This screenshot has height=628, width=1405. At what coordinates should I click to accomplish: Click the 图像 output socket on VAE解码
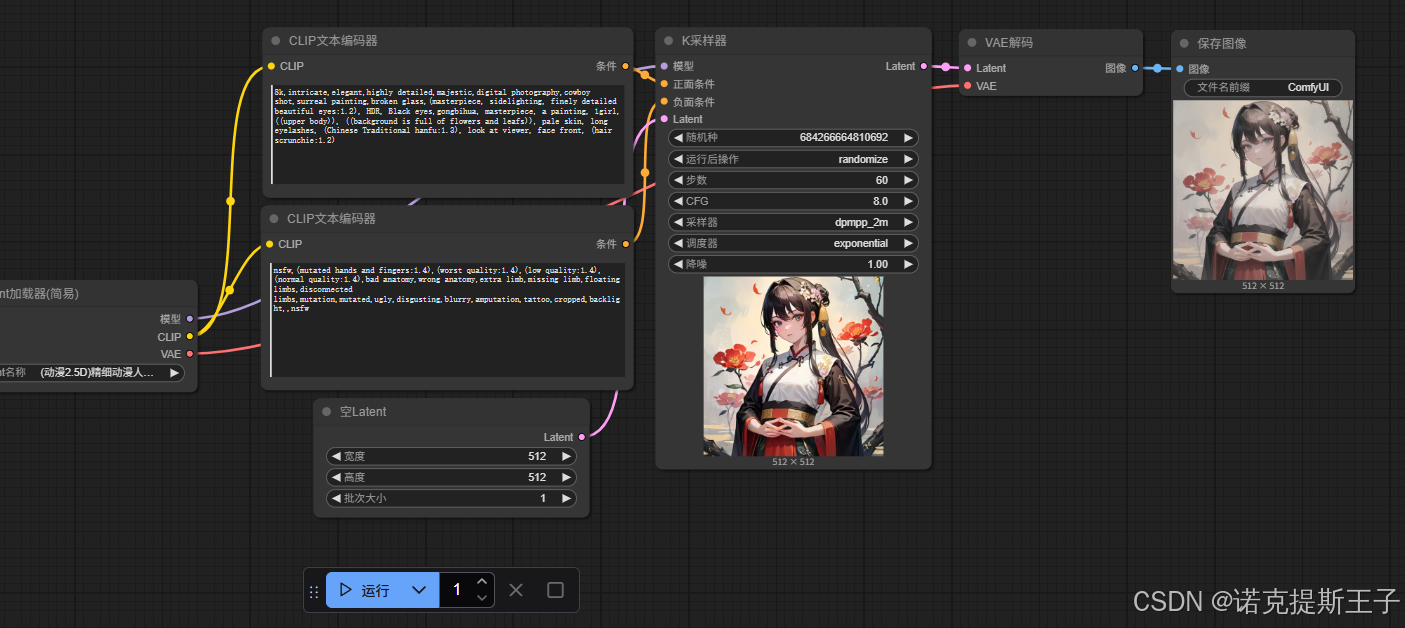coord(1135,68)
